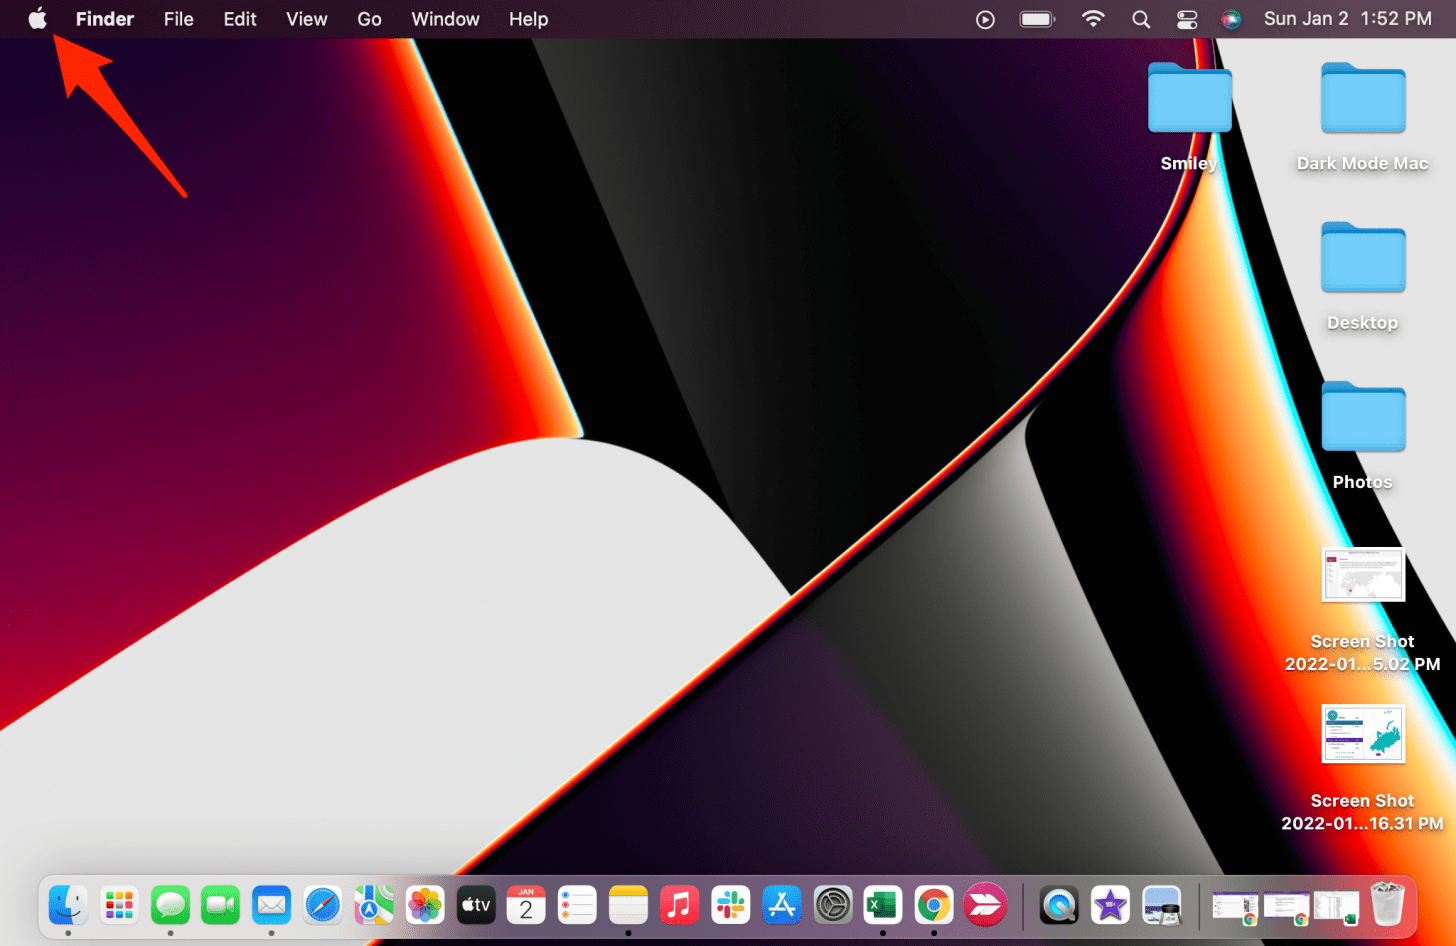Open the View menu

307,19
